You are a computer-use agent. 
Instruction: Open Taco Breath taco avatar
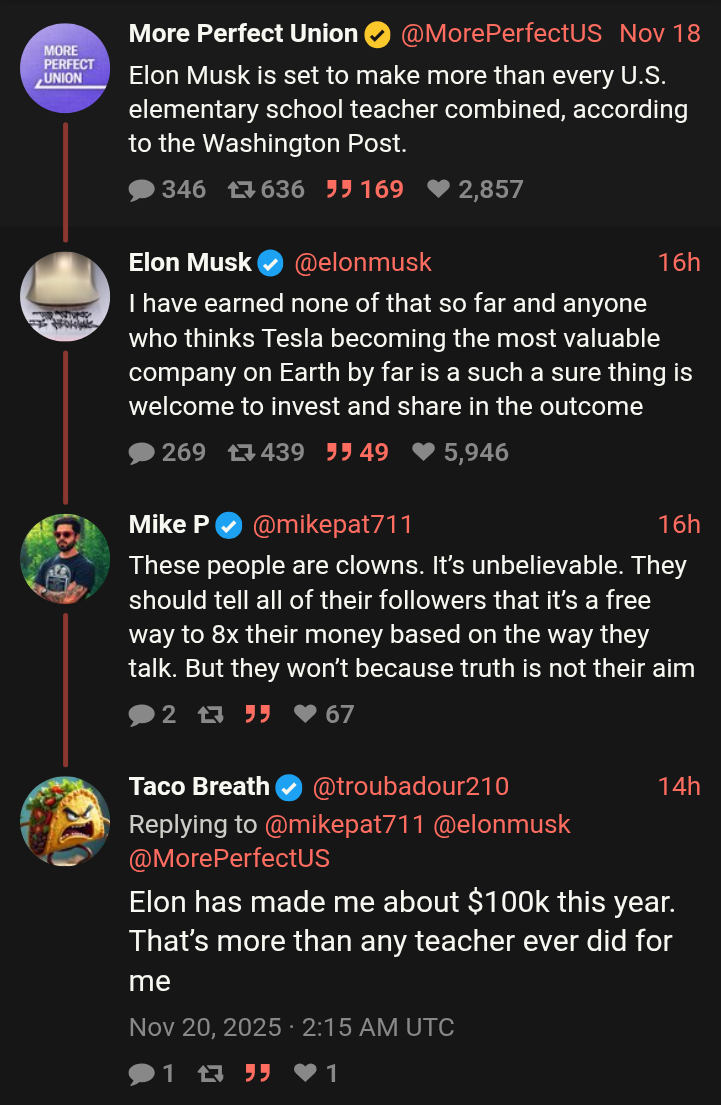65,822
